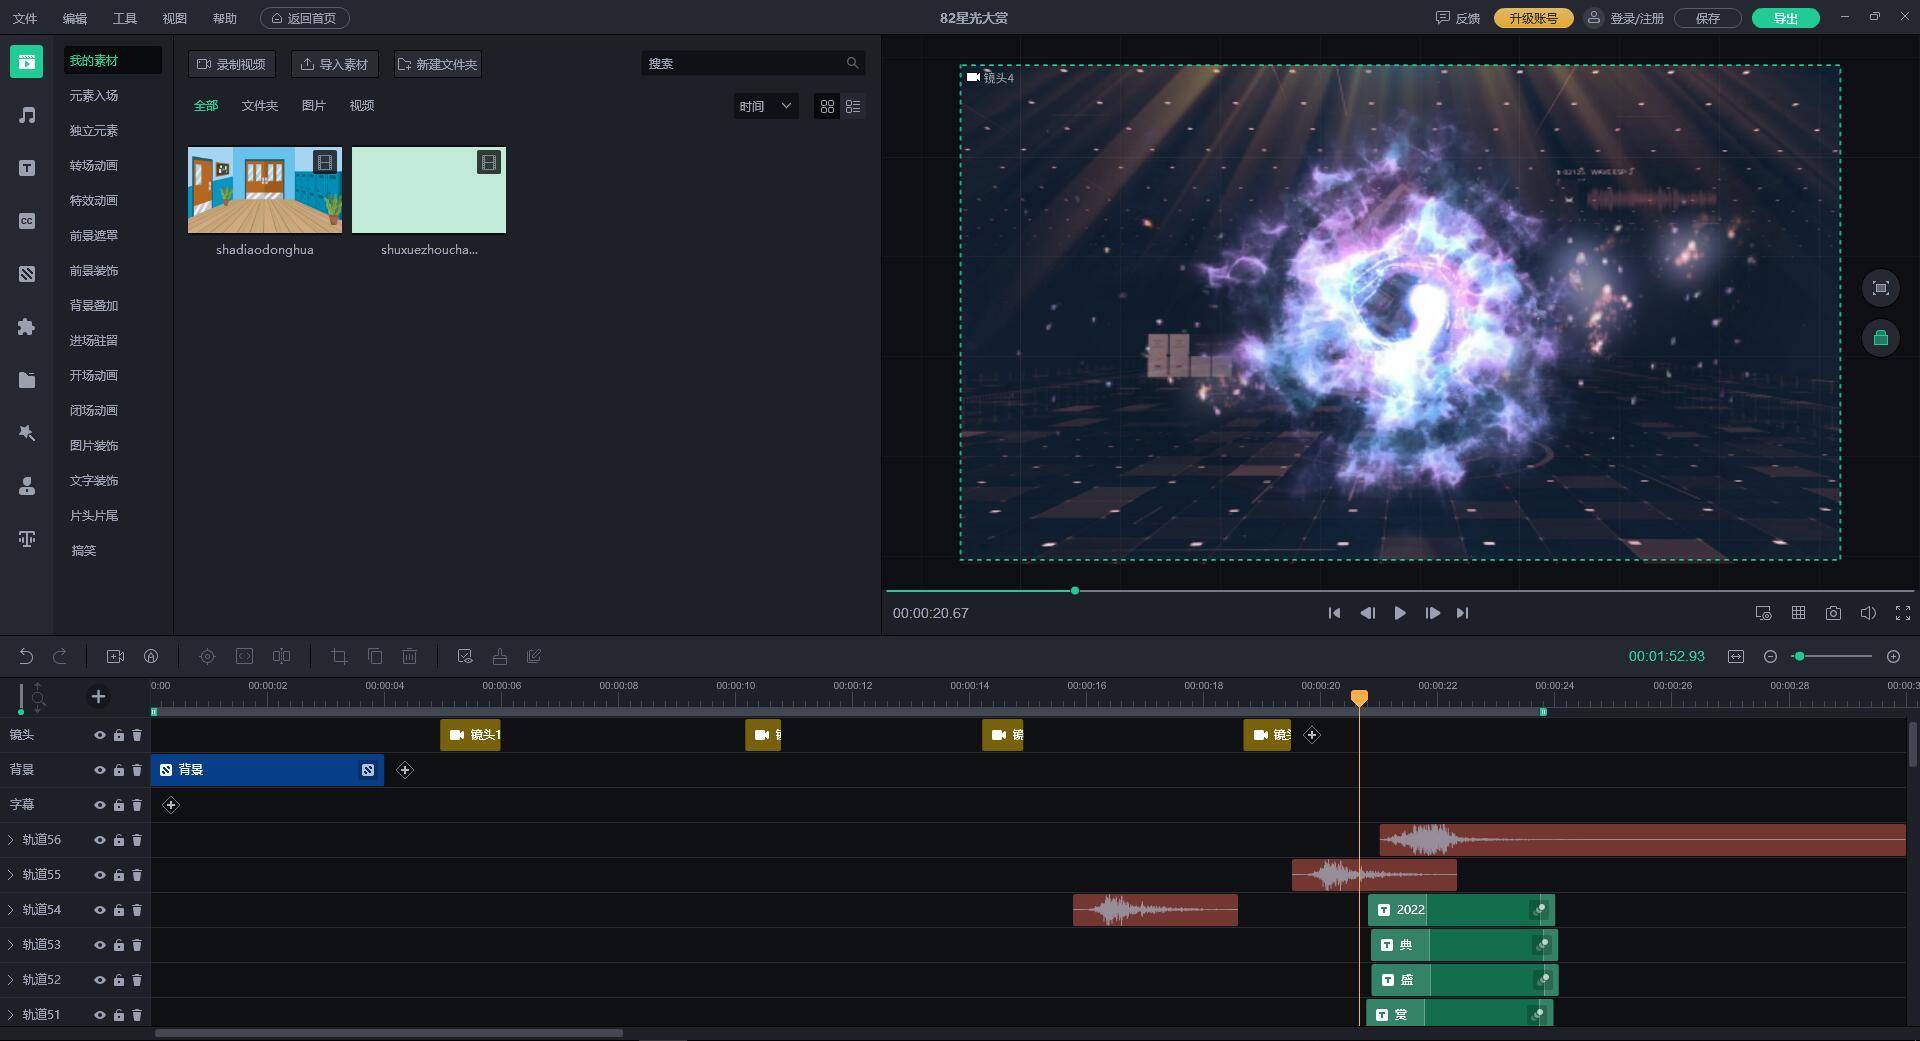Click the preview volume speaker icon

coord(1868,613)
